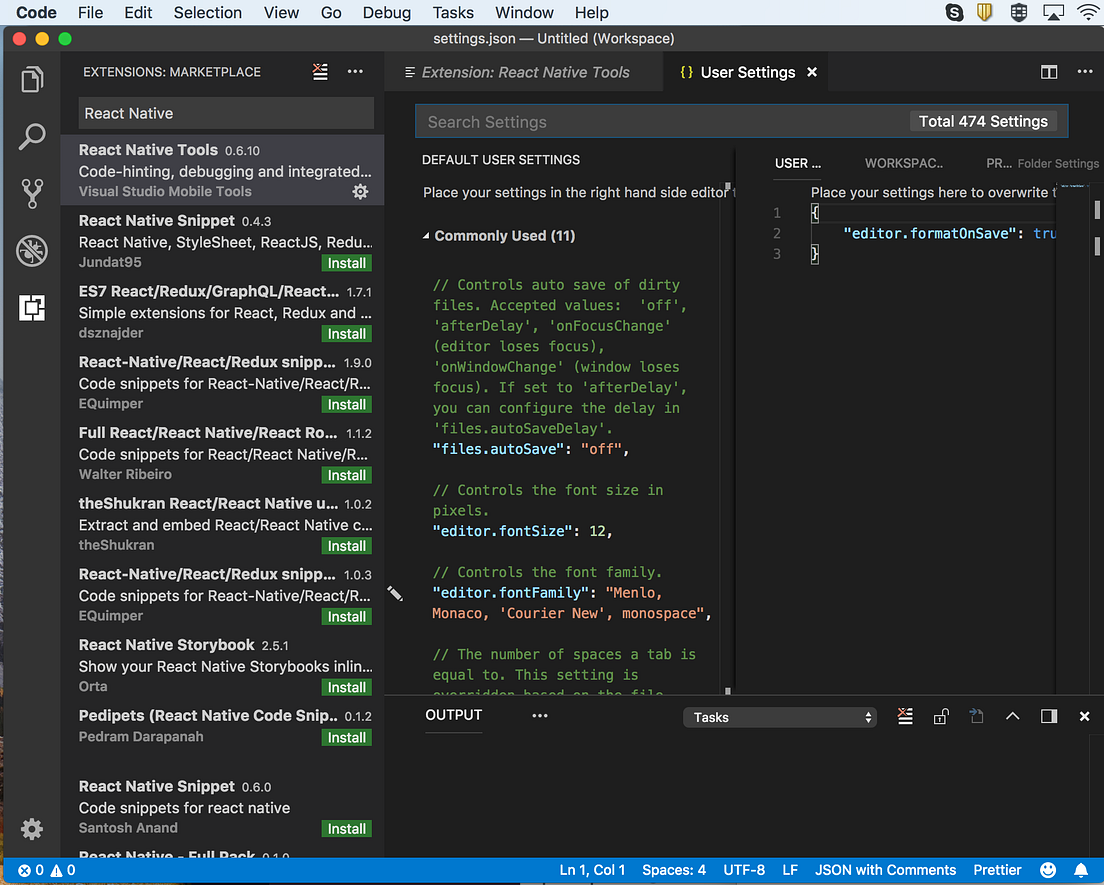Install the ES7 React/Redux/GraphQL extension
Screen dimensions: 1104x885
(x=346, y=333)
